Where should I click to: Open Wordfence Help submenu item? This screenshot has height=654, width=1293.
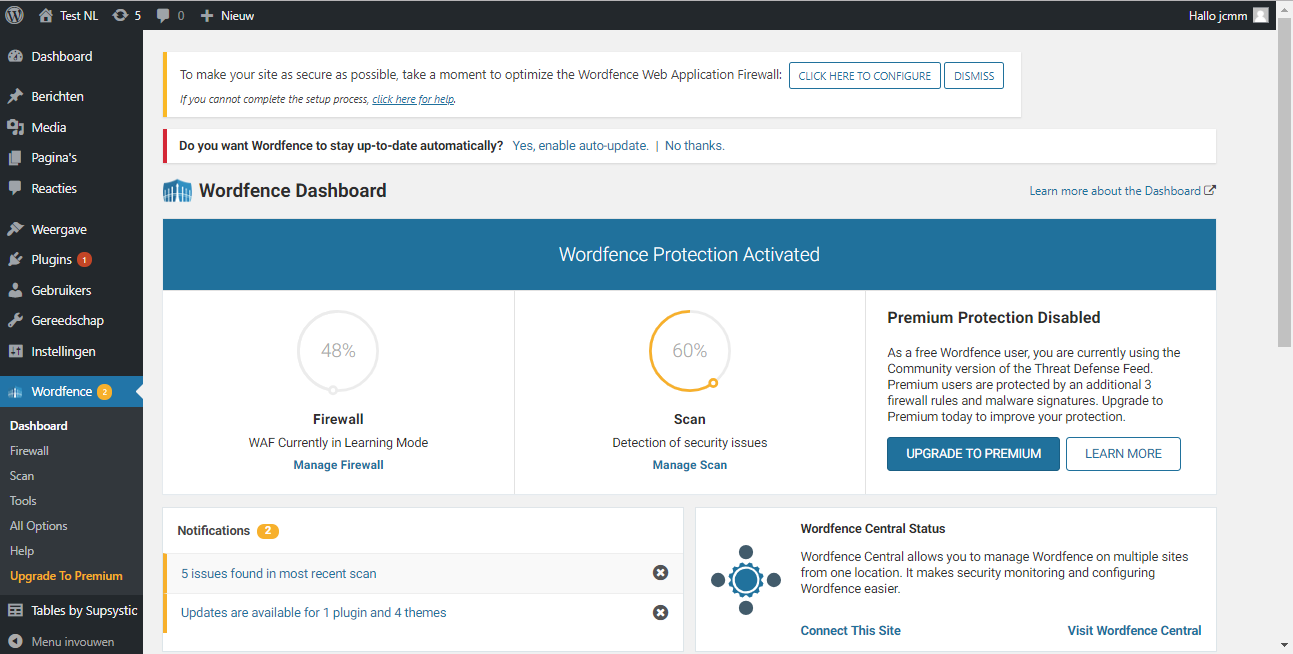pyautogui.click(x=22, y=551)
